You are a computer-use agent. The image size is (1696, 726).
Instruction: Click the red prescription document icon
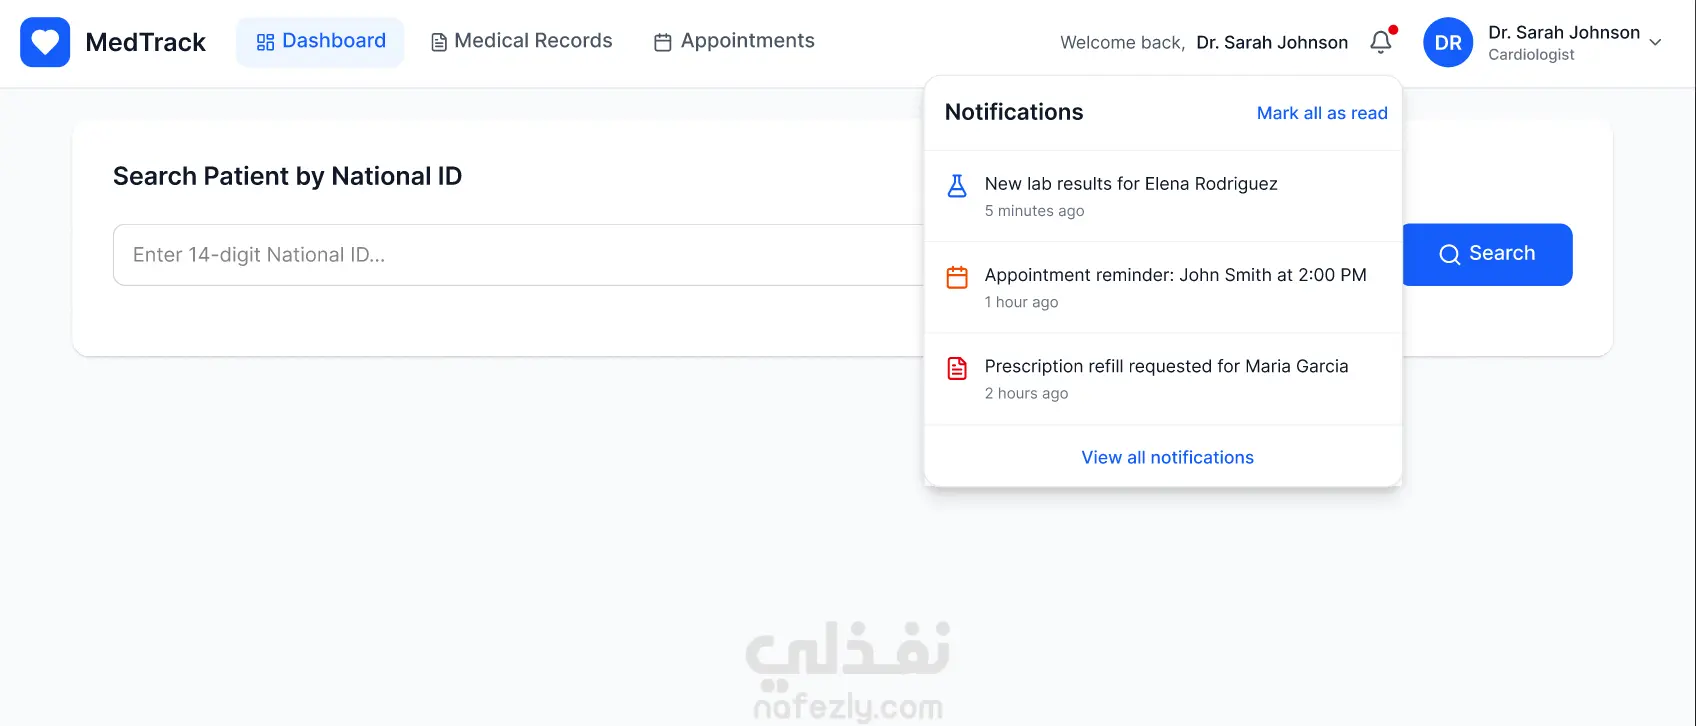pos(957,368)
